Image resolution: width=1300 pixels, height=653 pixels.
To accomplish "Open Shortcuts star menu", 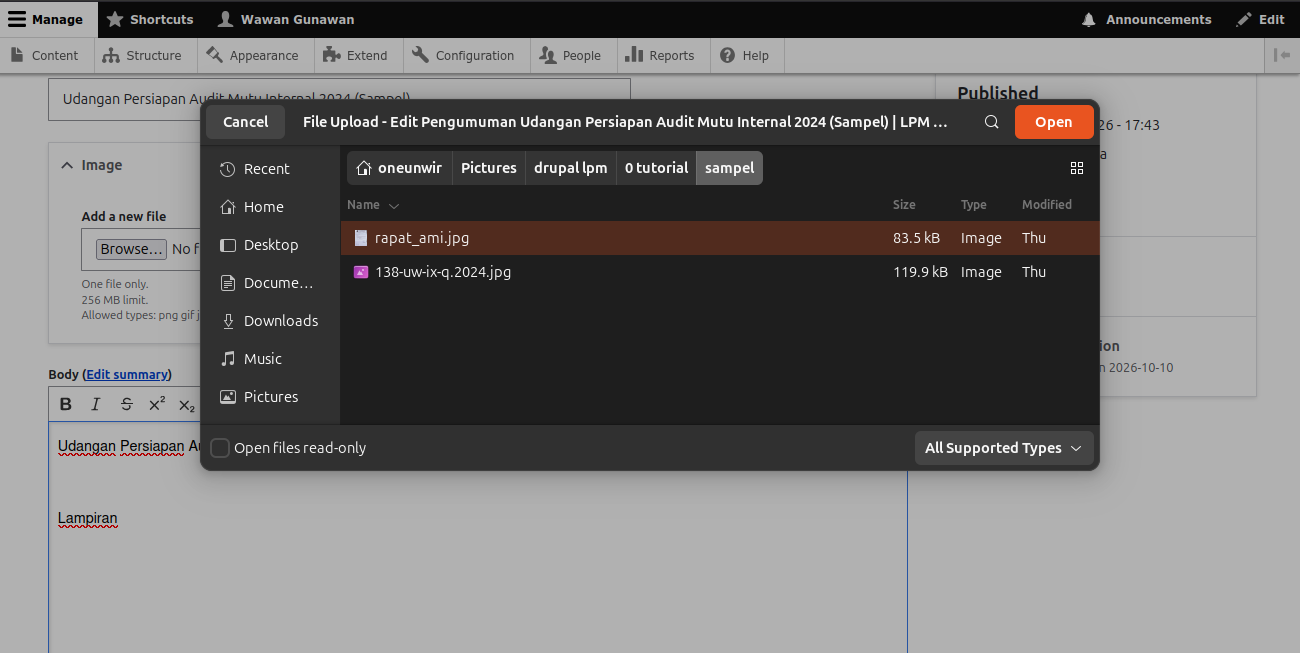I will pyautogui.click(x=150, y=19).
